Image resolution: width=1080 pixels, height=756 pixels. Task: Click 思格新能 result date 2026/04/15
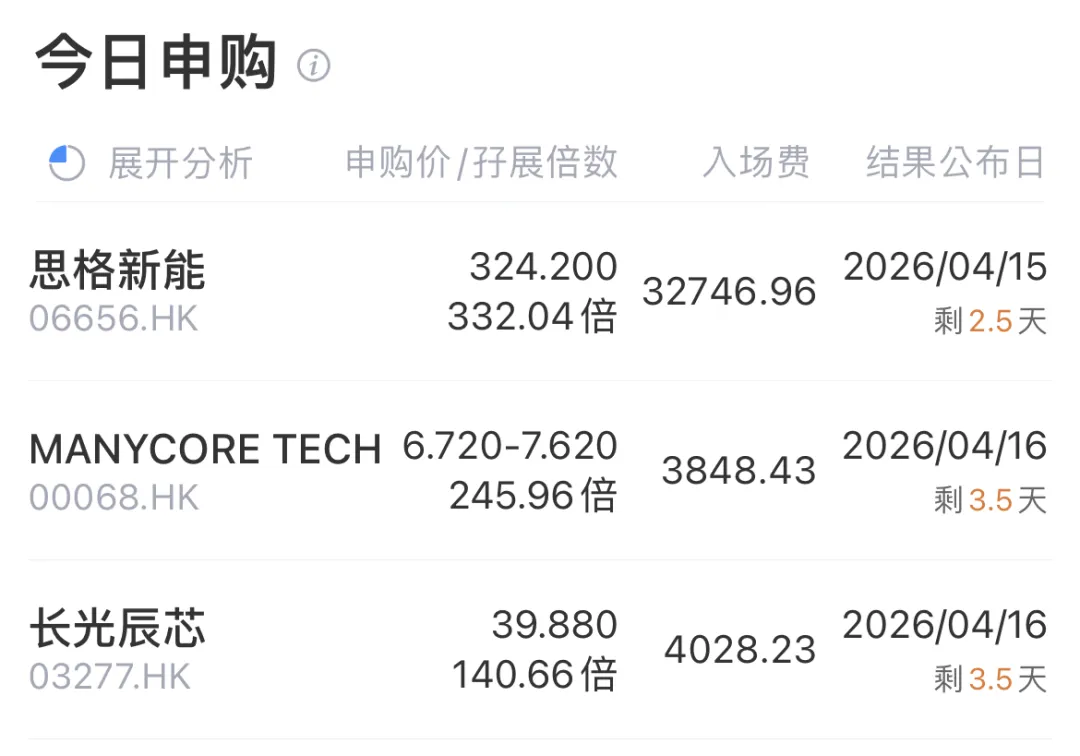click(x=944, y=267)
